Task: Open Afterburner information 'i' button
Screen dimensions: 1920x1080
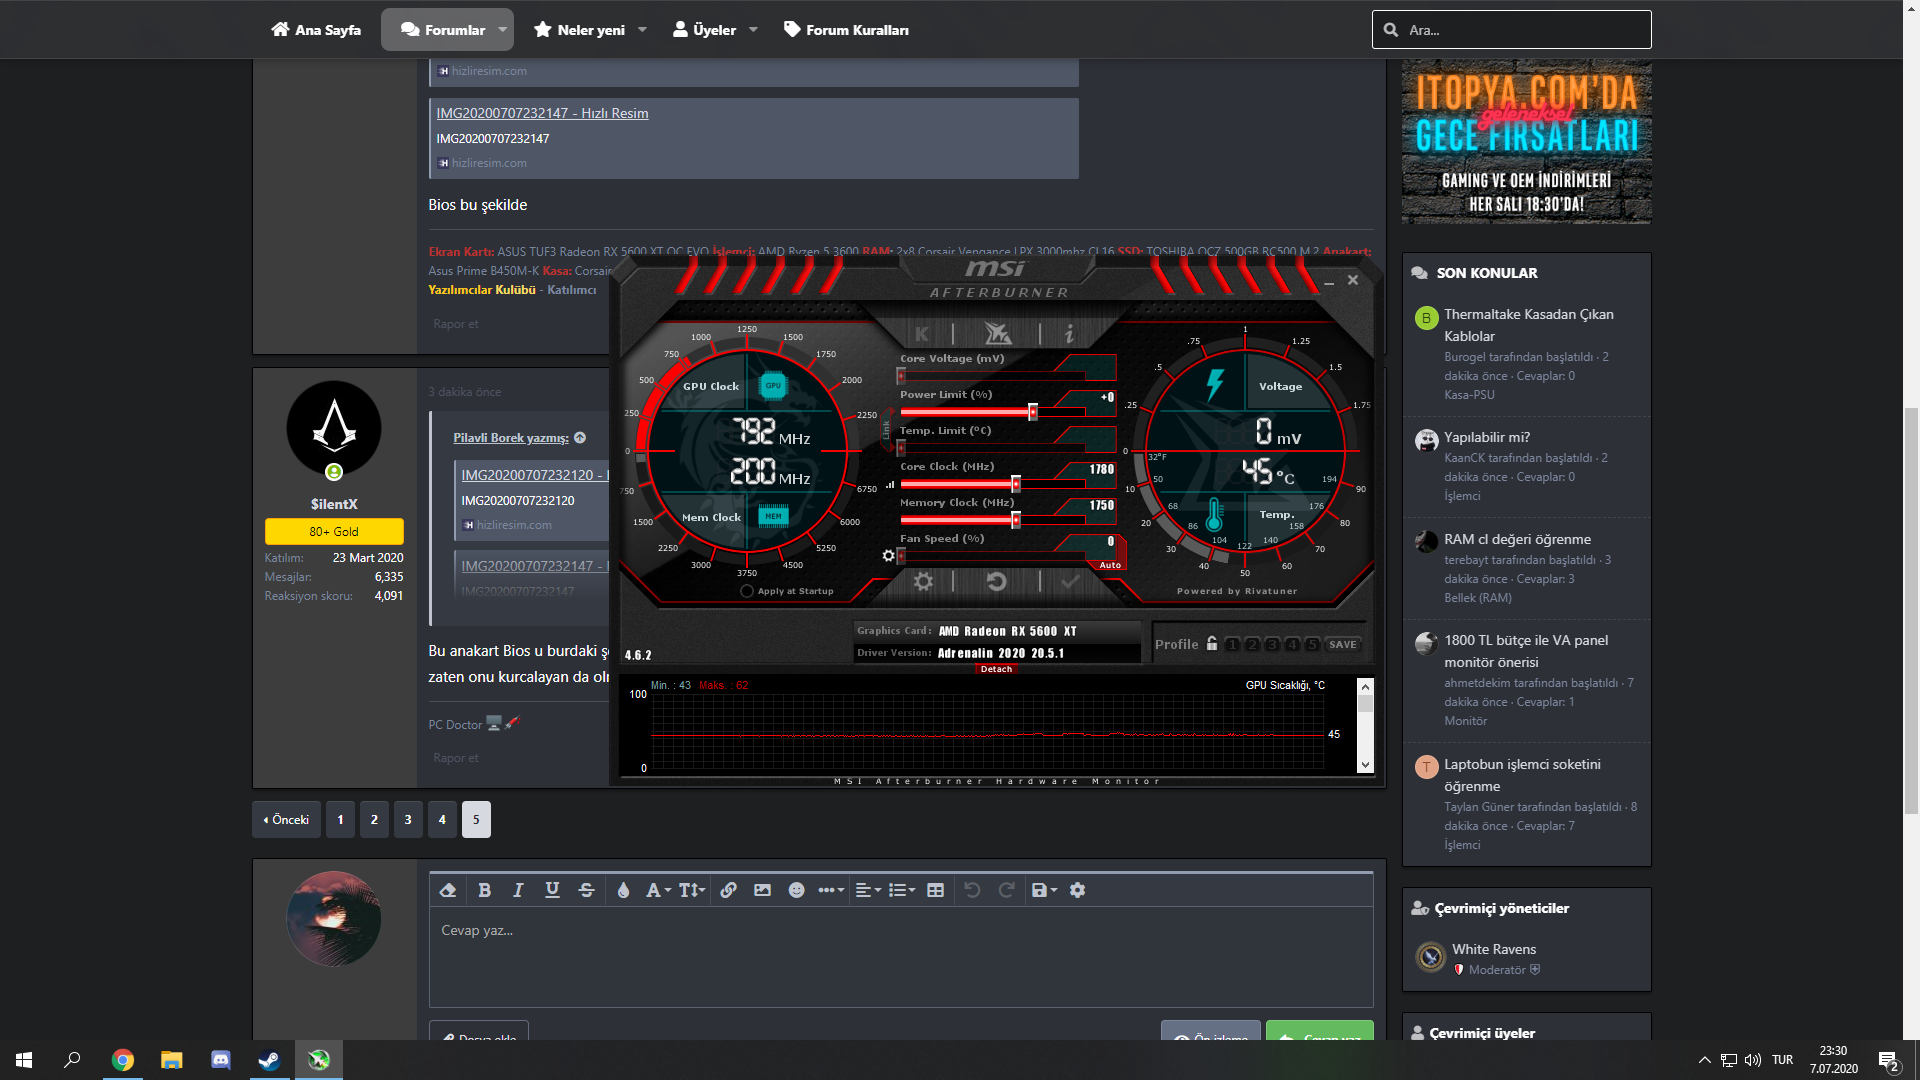Action: (x=1069, y=334)
